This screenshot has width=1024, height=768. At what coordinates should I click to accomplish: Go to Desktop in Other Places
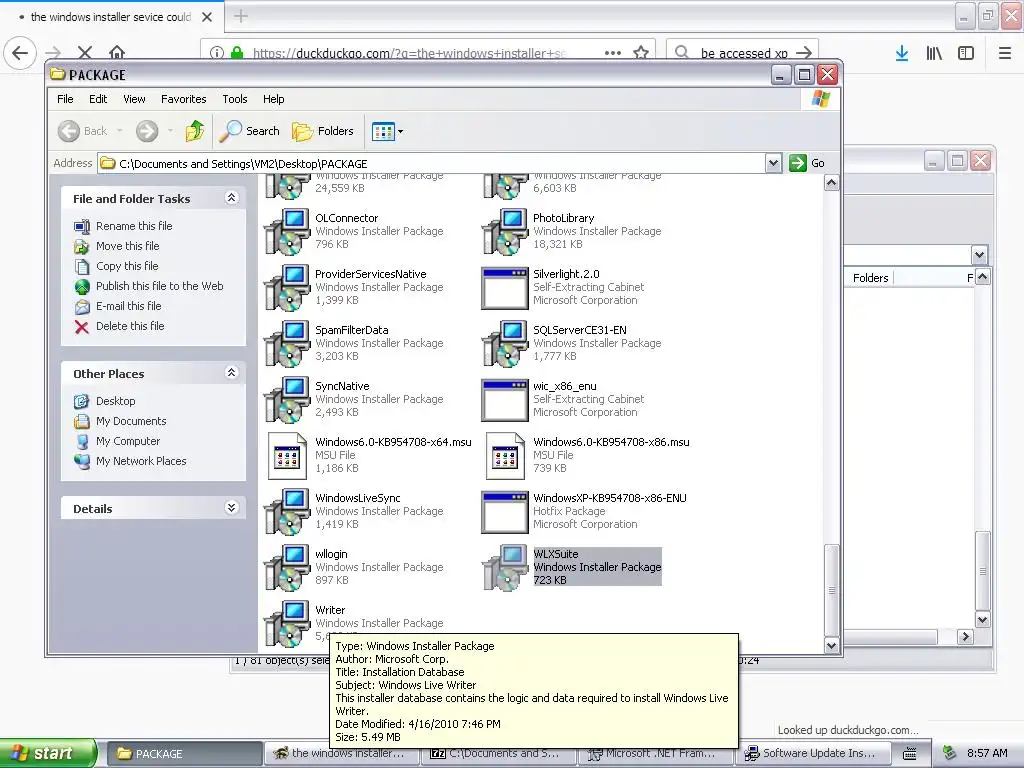[x=116, y=401]
